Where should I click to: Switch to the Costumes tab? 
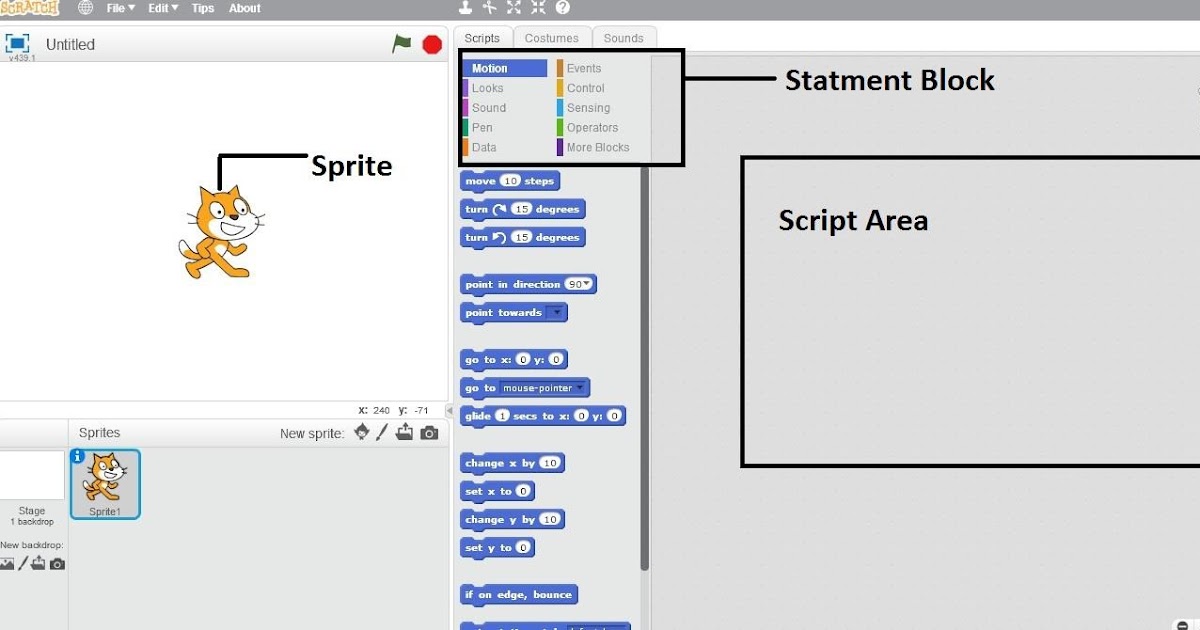point(552,37)
